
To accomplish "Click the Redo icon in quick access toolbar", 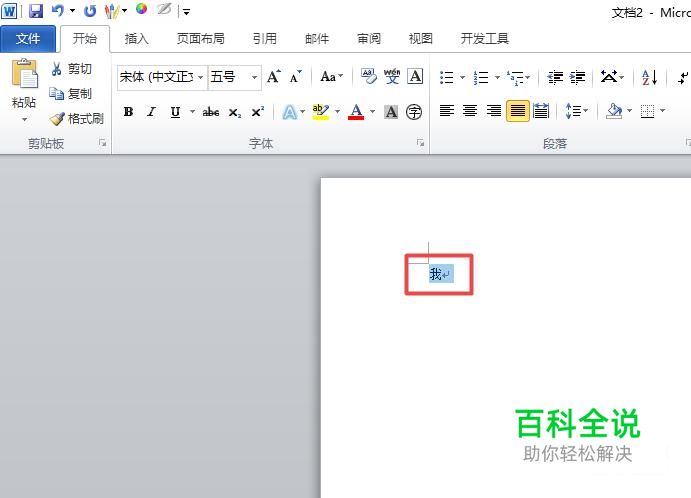I will (x=90, y=11).
